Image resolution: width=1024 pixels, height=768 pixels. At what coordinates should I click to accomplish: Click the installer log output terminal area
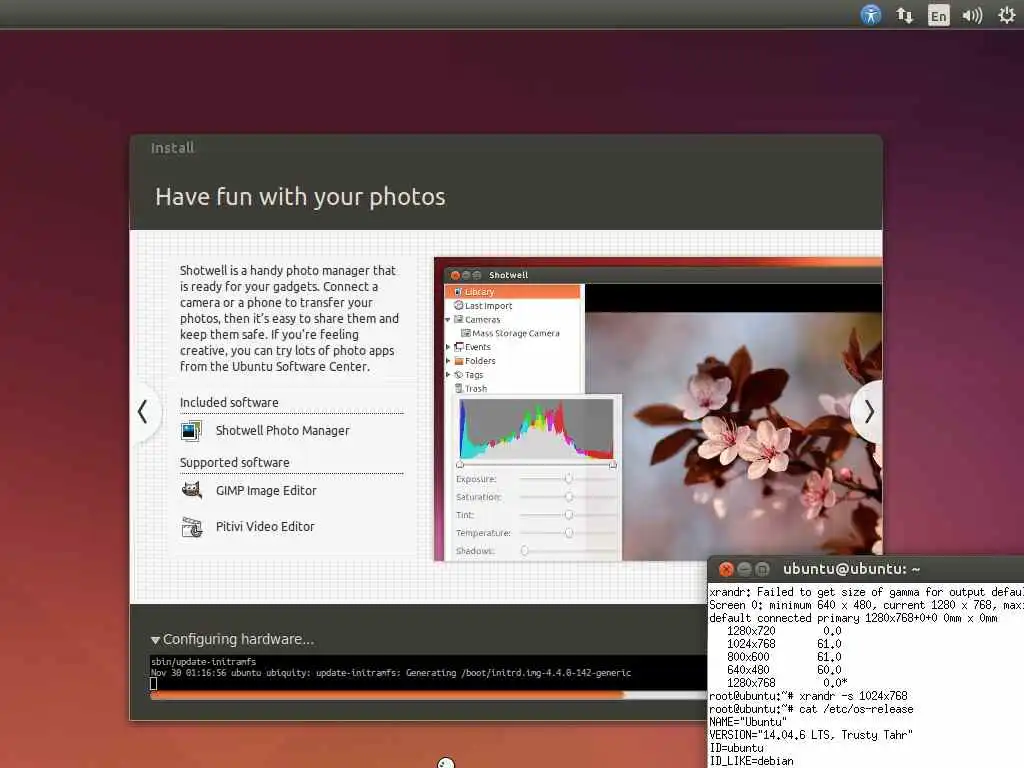point(428,673)
